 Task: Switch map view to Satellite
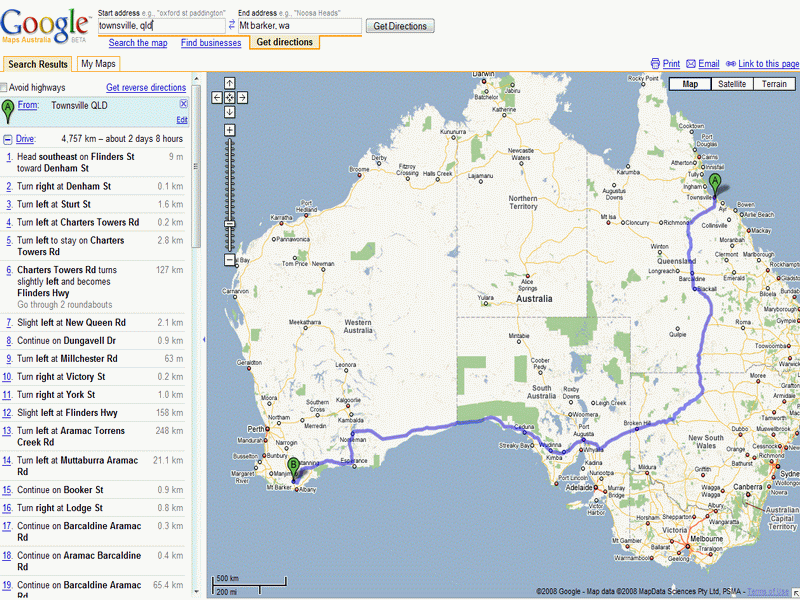732,84
